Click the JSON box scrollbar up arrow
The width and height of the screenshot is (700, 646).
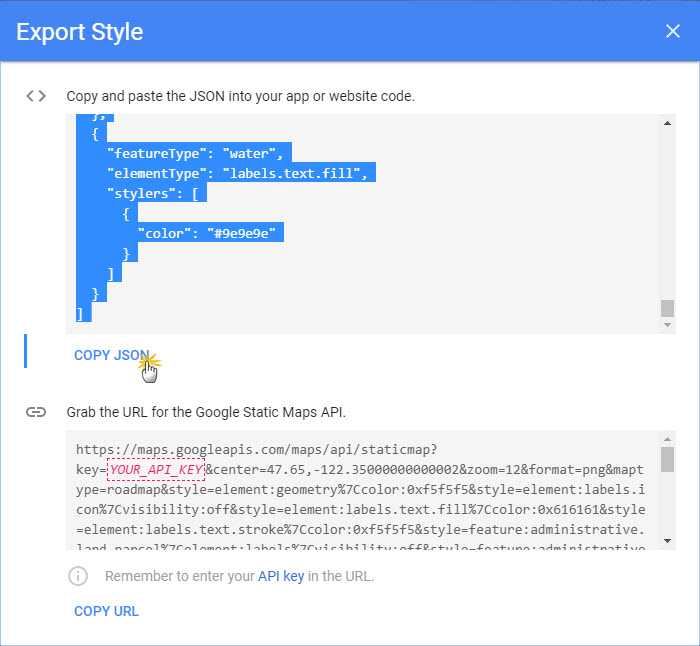click(x=667, y=122)
